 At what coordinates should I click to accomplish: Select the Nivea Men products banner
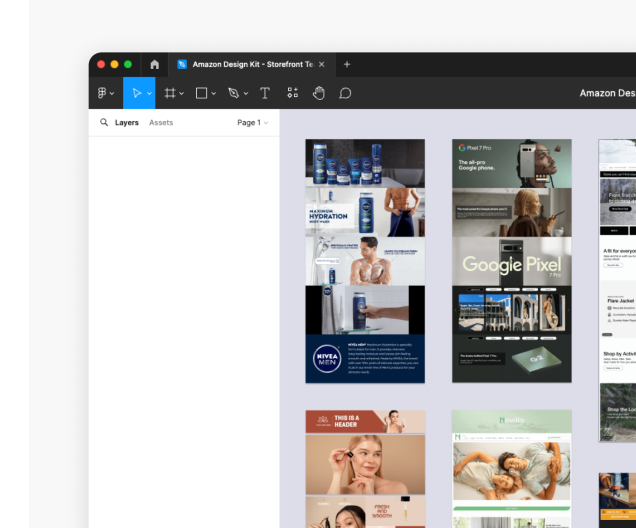click(x=365, y=163)
